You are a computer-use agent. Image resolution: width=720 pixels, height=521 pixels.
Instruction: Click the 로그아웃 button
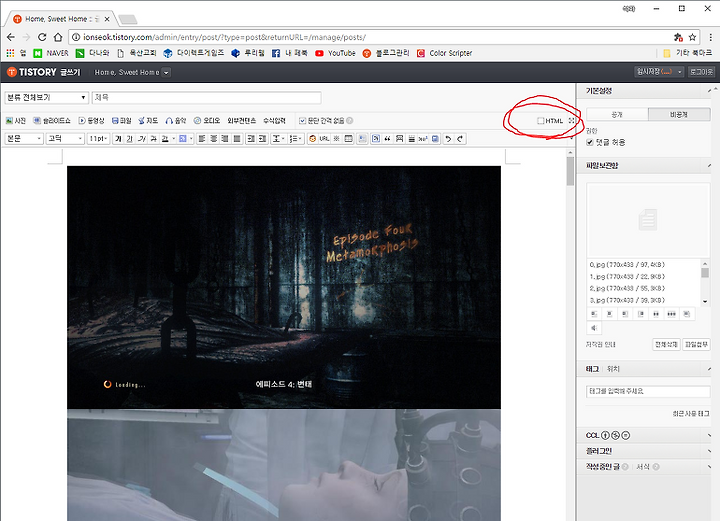pos(702,72)
